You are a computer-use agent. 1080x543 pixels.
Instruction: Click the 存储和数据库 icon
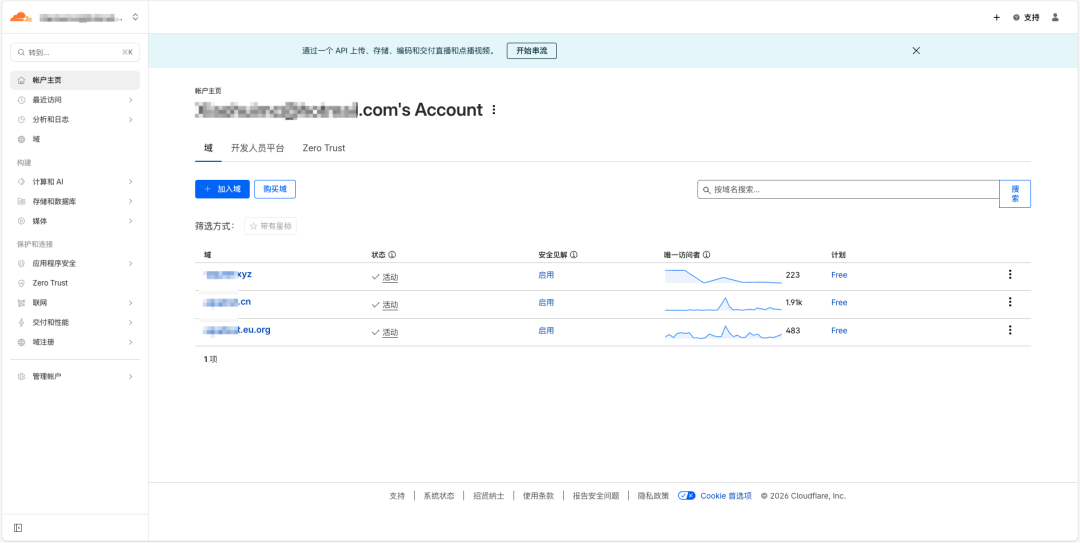coord(21,202)
